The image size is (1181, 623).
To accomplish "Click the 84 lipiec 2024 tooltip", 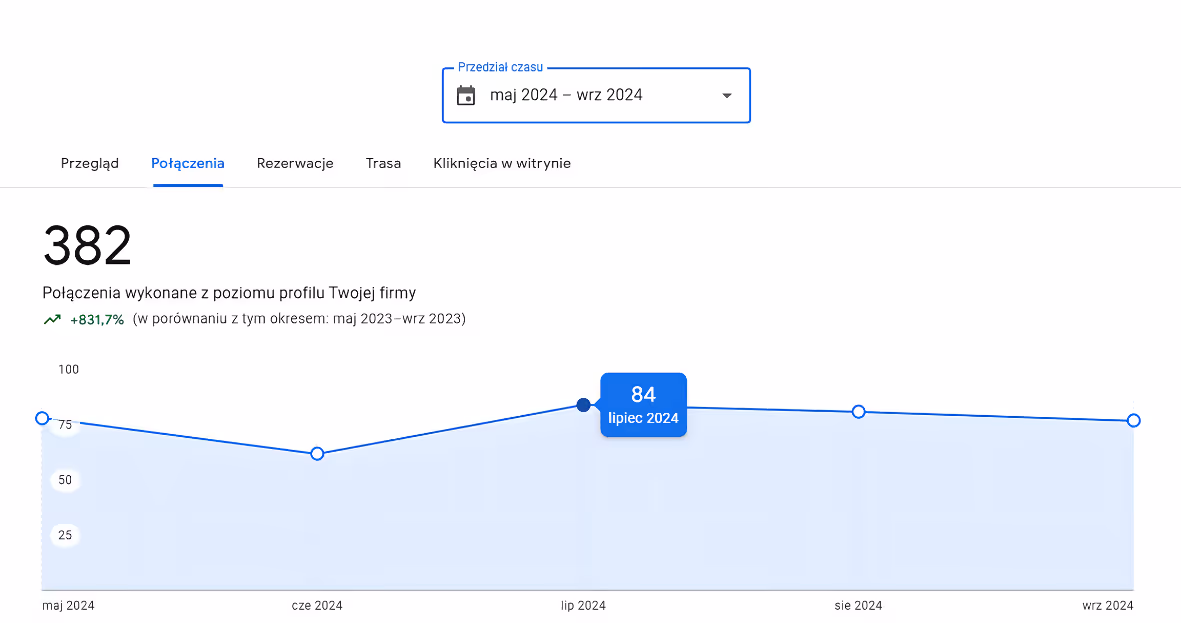I will coord(643,405).
